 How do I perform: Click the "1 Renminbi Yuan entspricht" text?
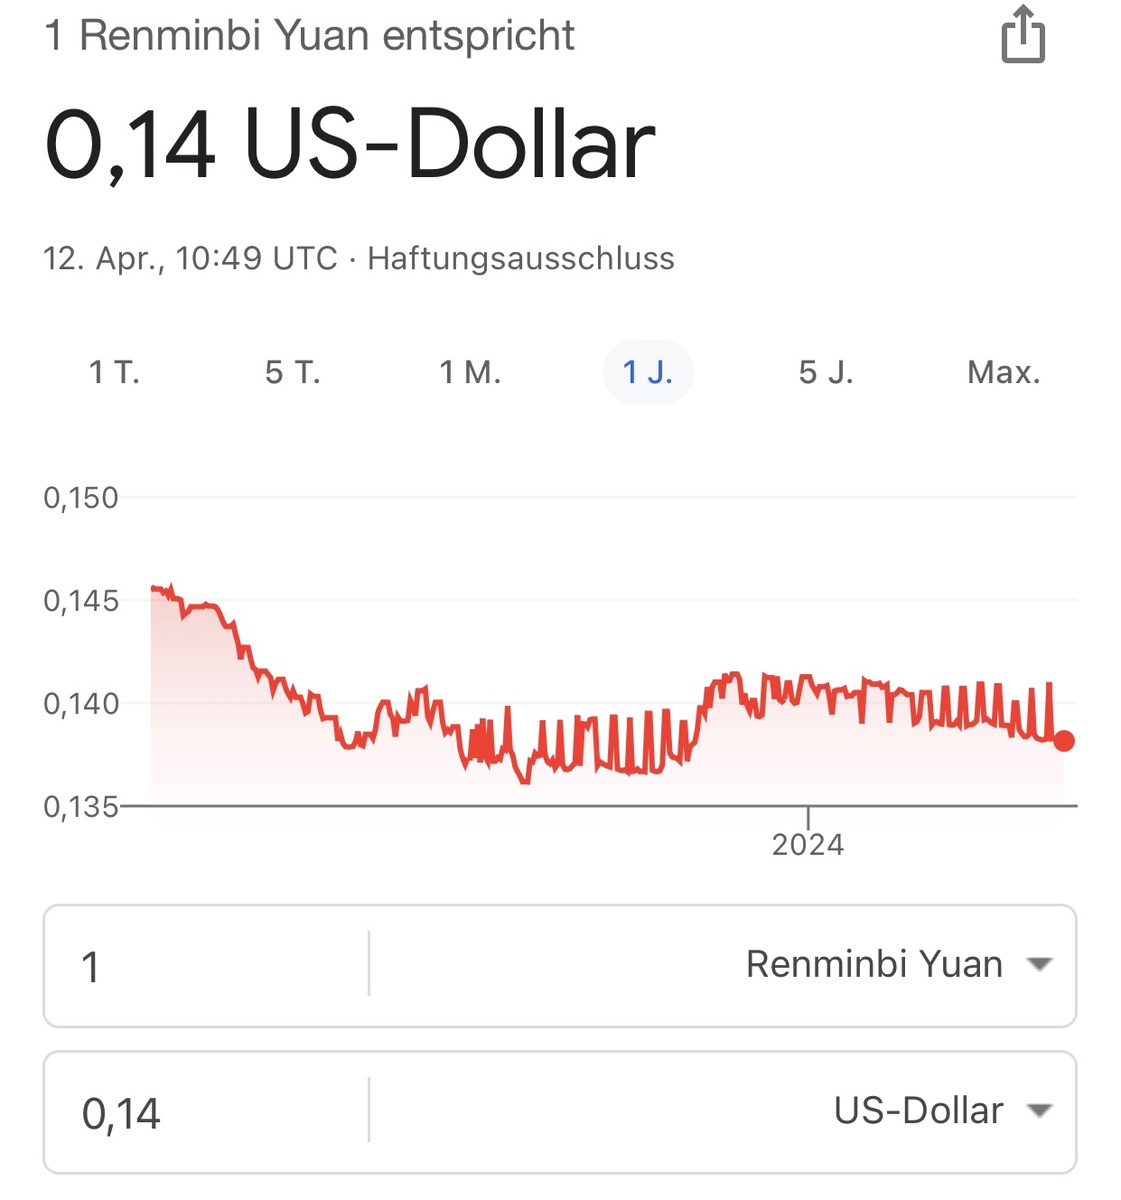click(310, 36)
